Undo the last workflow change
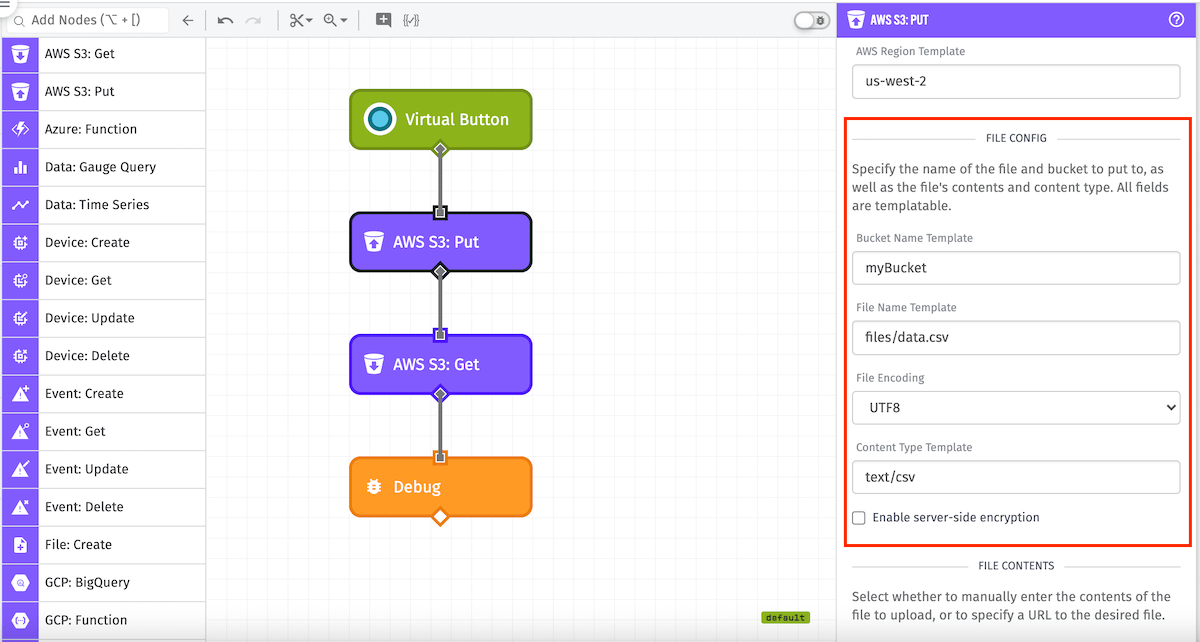The image size is (1200, 642). [x=225, y=20]
